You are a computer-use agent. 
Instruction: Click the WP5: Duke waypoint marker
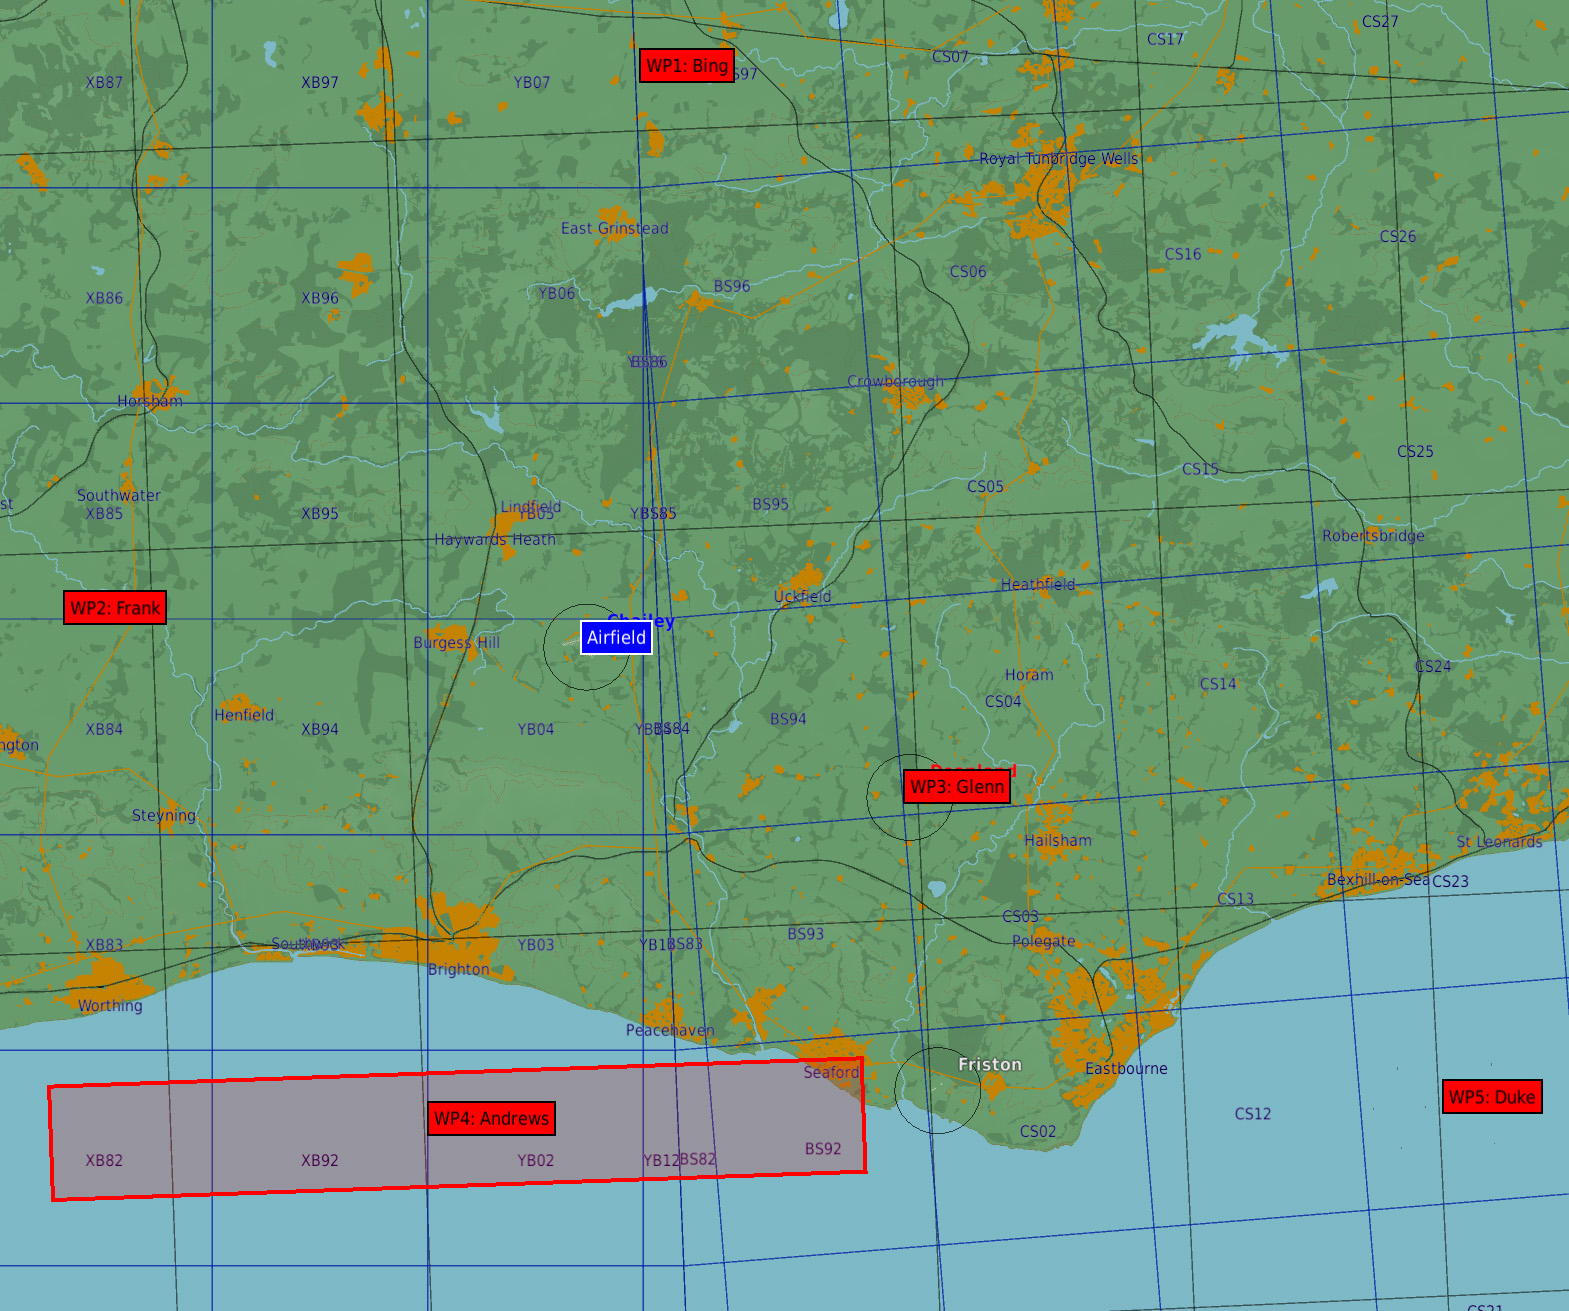pyautogui.click(x=1491, y=1097)
